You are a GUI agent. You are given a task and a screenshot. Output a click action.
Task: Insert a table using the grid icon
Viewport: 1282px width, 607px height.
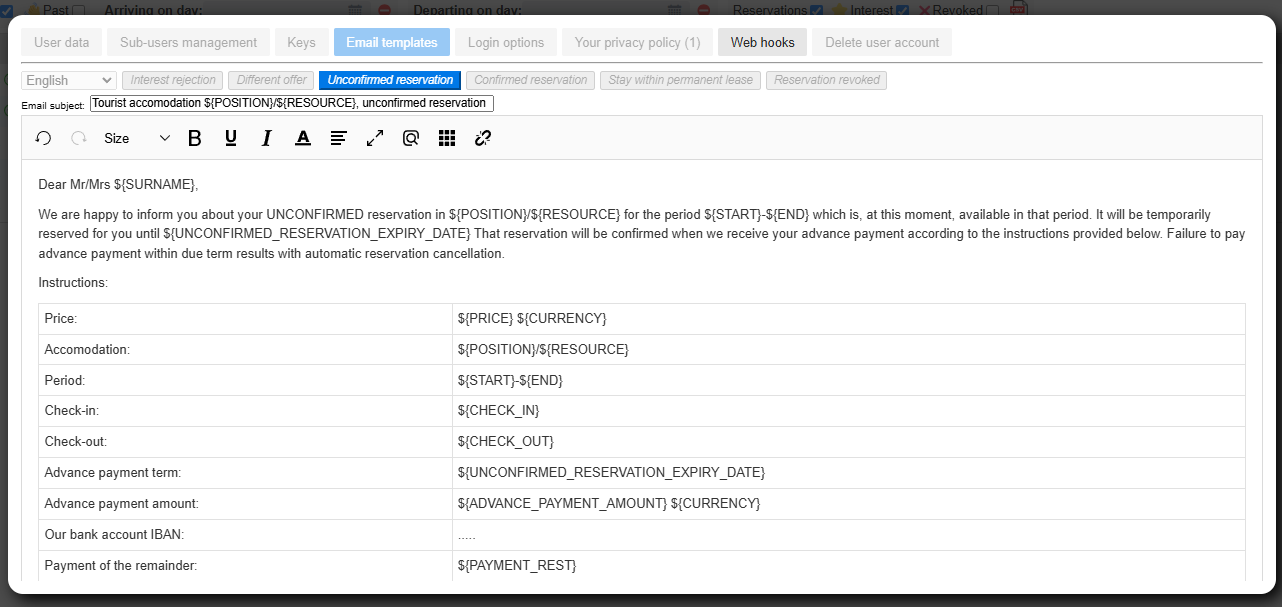447,138
